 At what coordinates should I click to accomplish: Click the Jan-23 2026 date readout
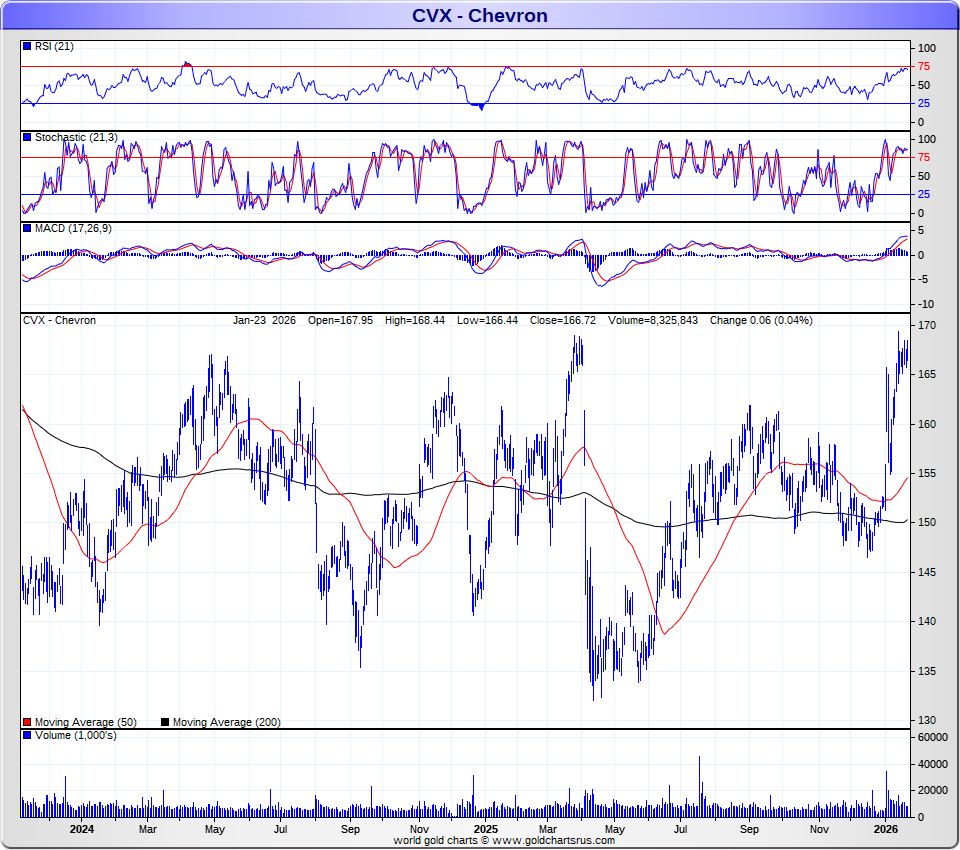(x=264, y=320)
